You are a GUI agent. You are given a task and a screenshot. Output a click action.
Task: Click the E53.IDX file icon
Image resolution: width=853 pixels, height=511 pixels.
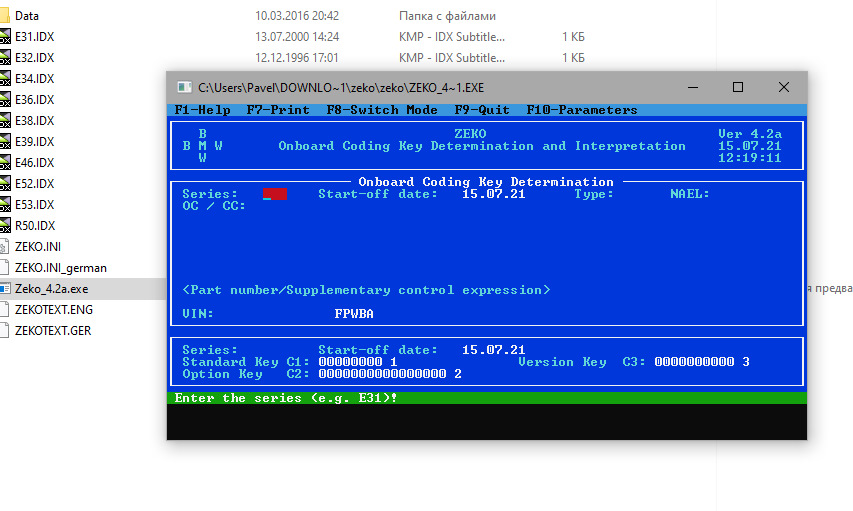(x=4, y=205)
